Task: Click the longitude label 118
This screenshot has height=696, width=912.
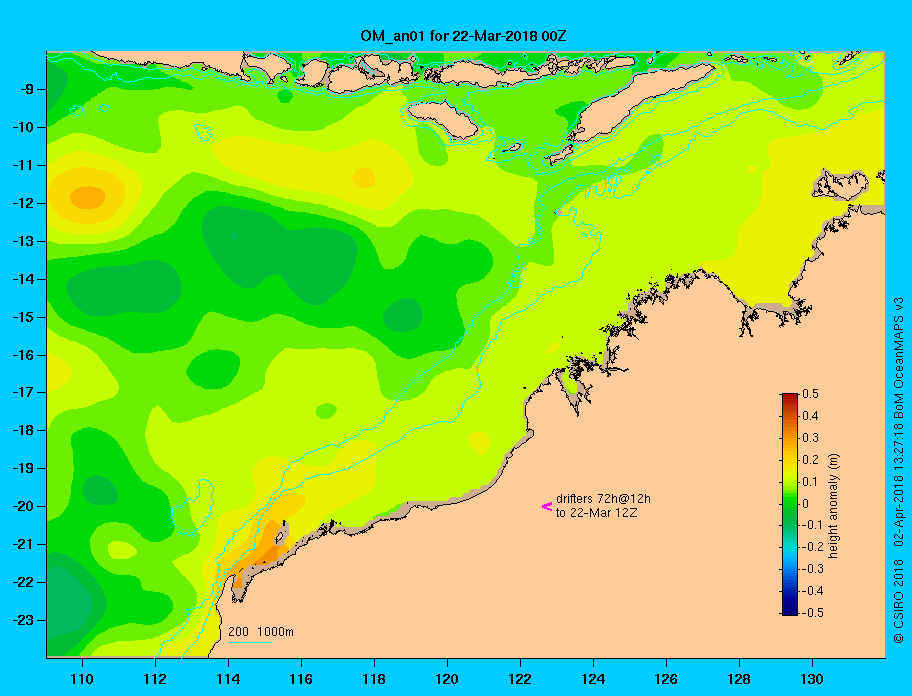Action: point(374,679)
